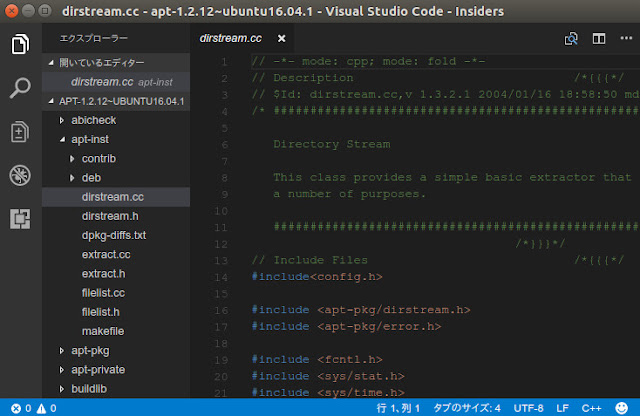
Task: Open the Debug view in activity bar
Action: click(x=20, y=176)
